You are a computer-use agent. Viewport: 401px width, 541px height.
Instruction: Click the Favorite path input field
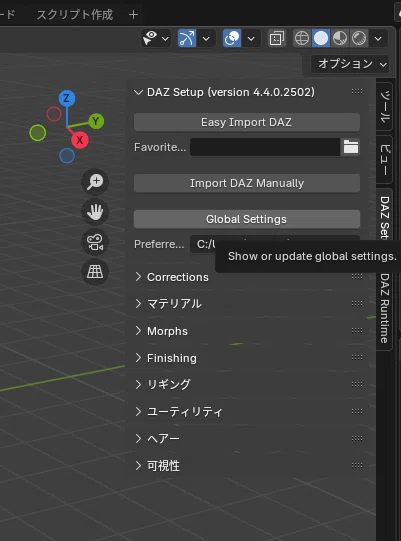[265, 147]
